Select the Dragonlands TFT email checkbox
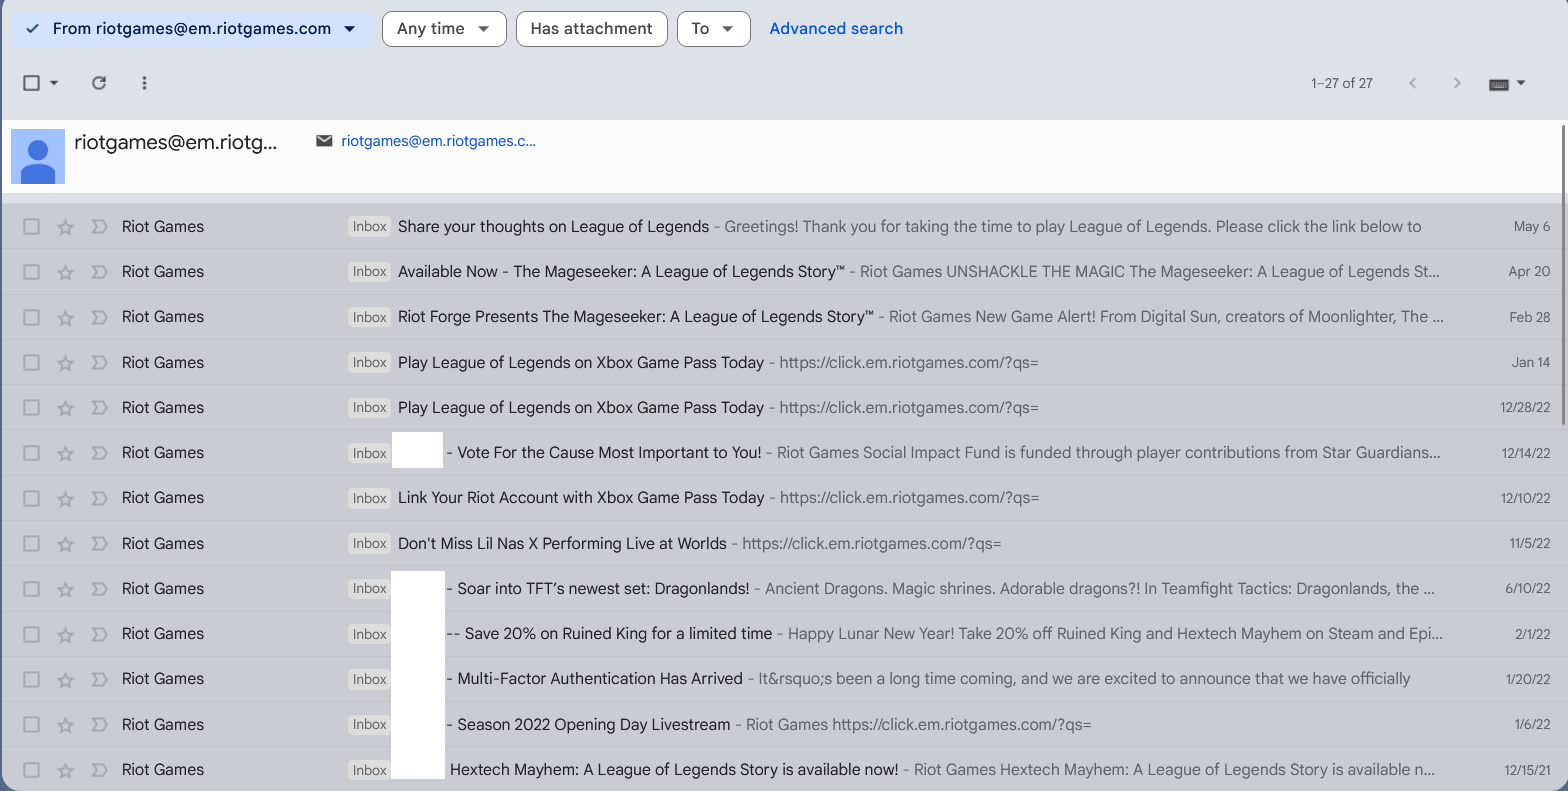The width and height of the screenshot is (1568, 791). click(x=32, y=589)
